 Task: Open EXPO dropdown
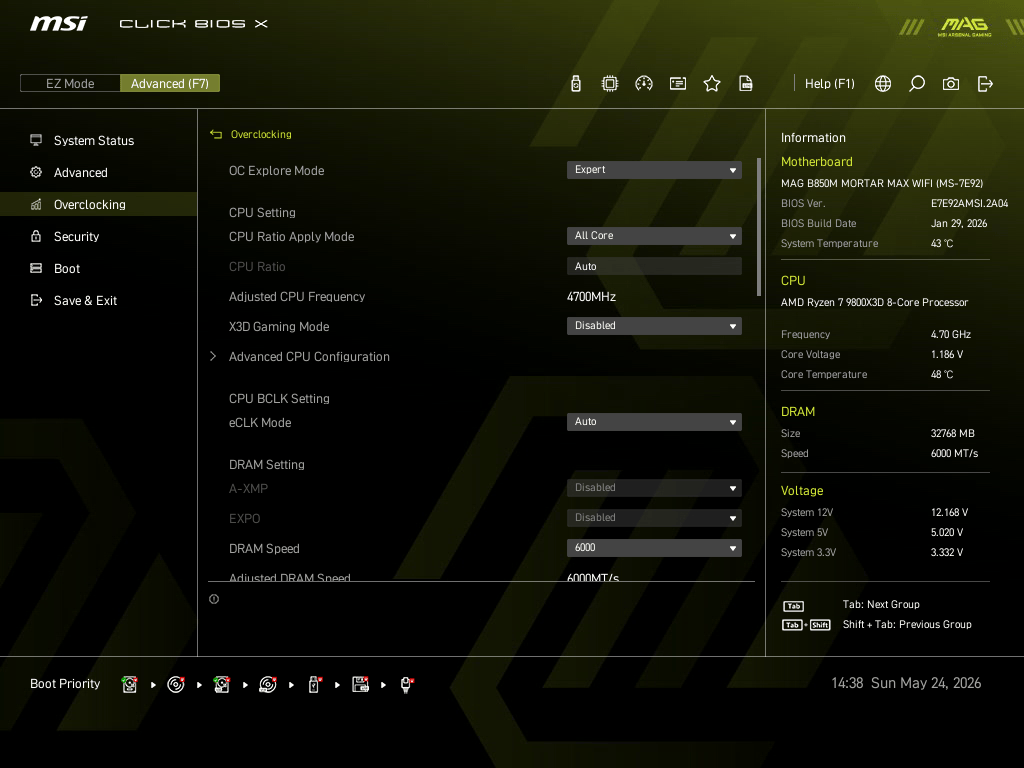click(654, 518)
